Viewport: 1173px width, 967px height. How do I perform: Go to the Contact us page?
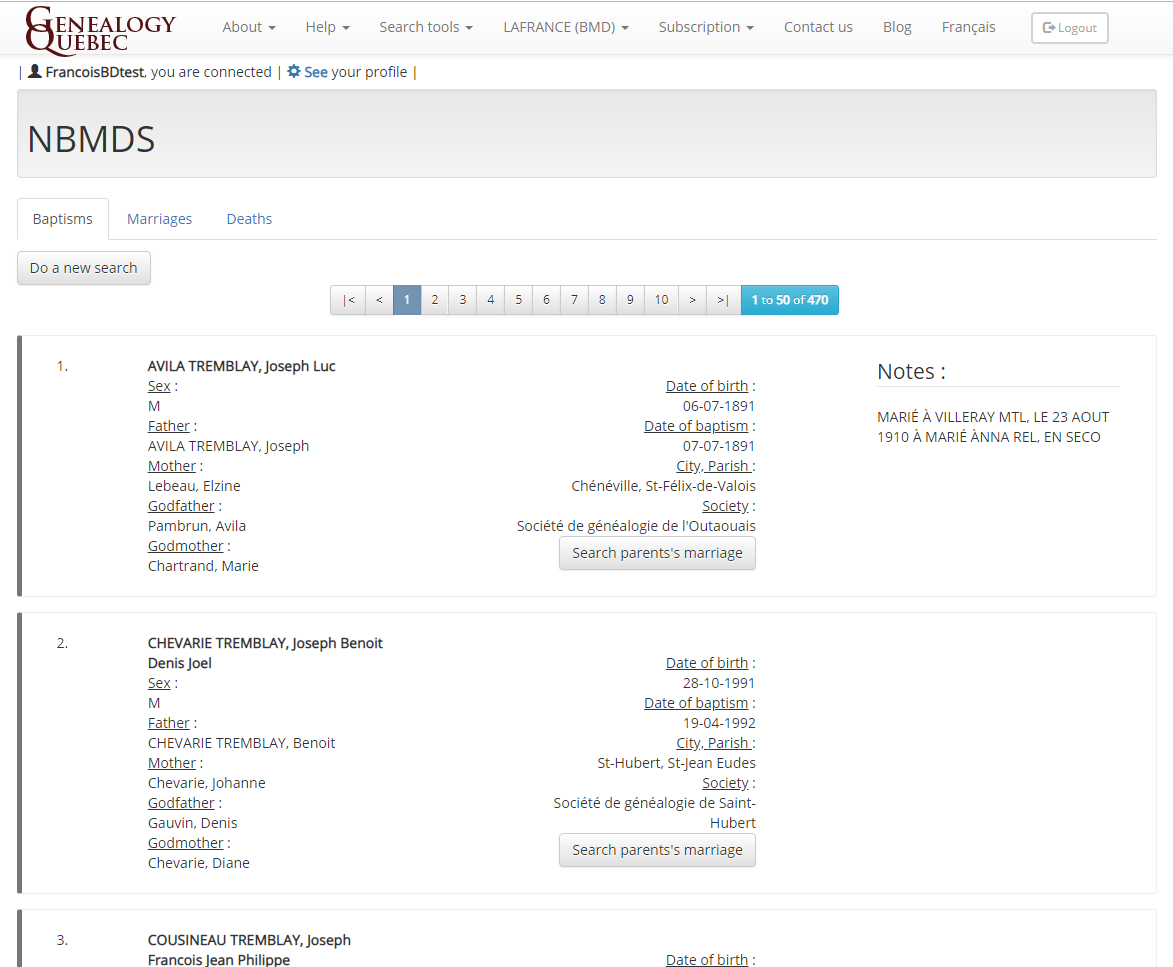818,27
